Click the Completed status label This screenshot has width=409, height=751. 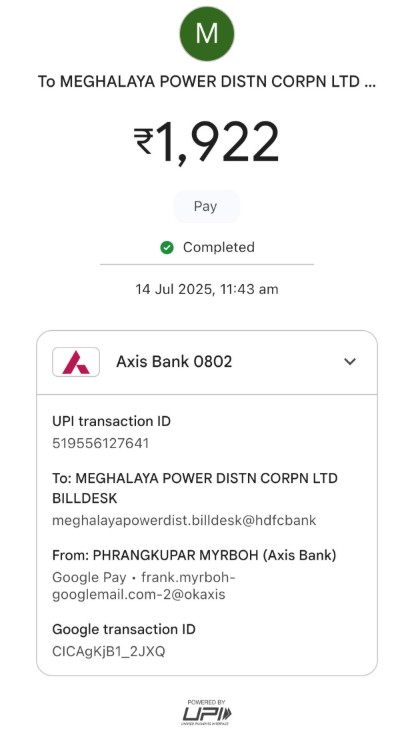(219, 248)
